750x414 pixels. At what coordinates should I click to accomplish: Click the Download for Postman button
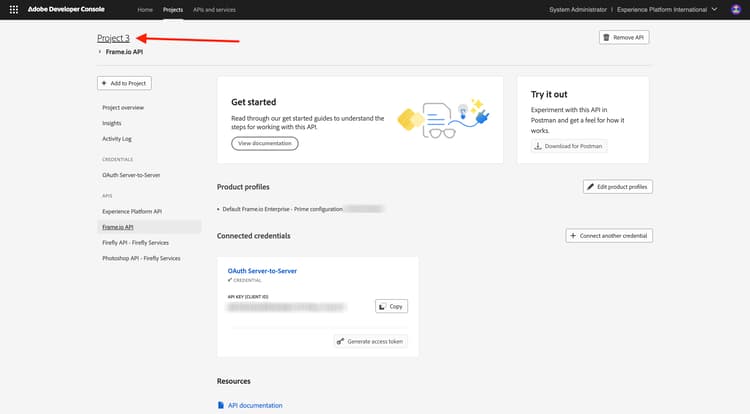pyautogui.click(x=569, y=146)
